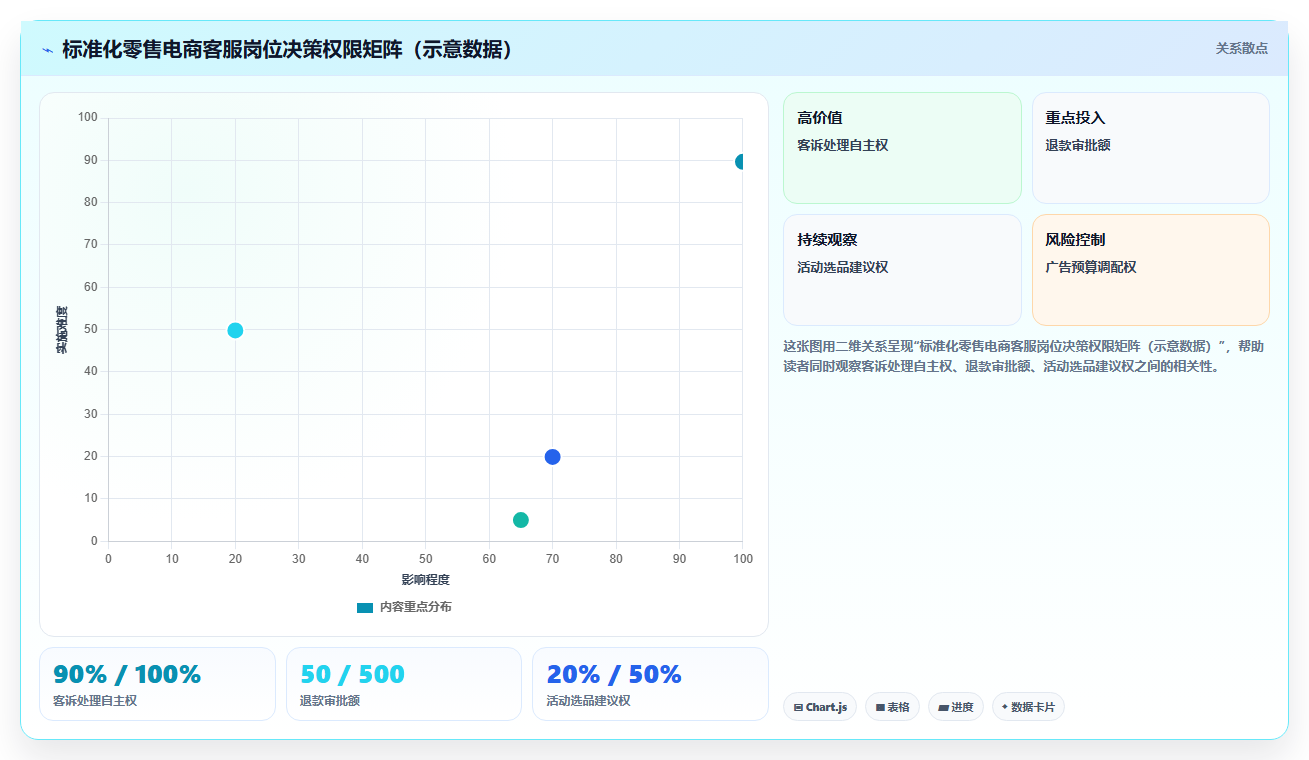
Task: Click the 影响程度 x-axis title
Action: pos(425,580)
